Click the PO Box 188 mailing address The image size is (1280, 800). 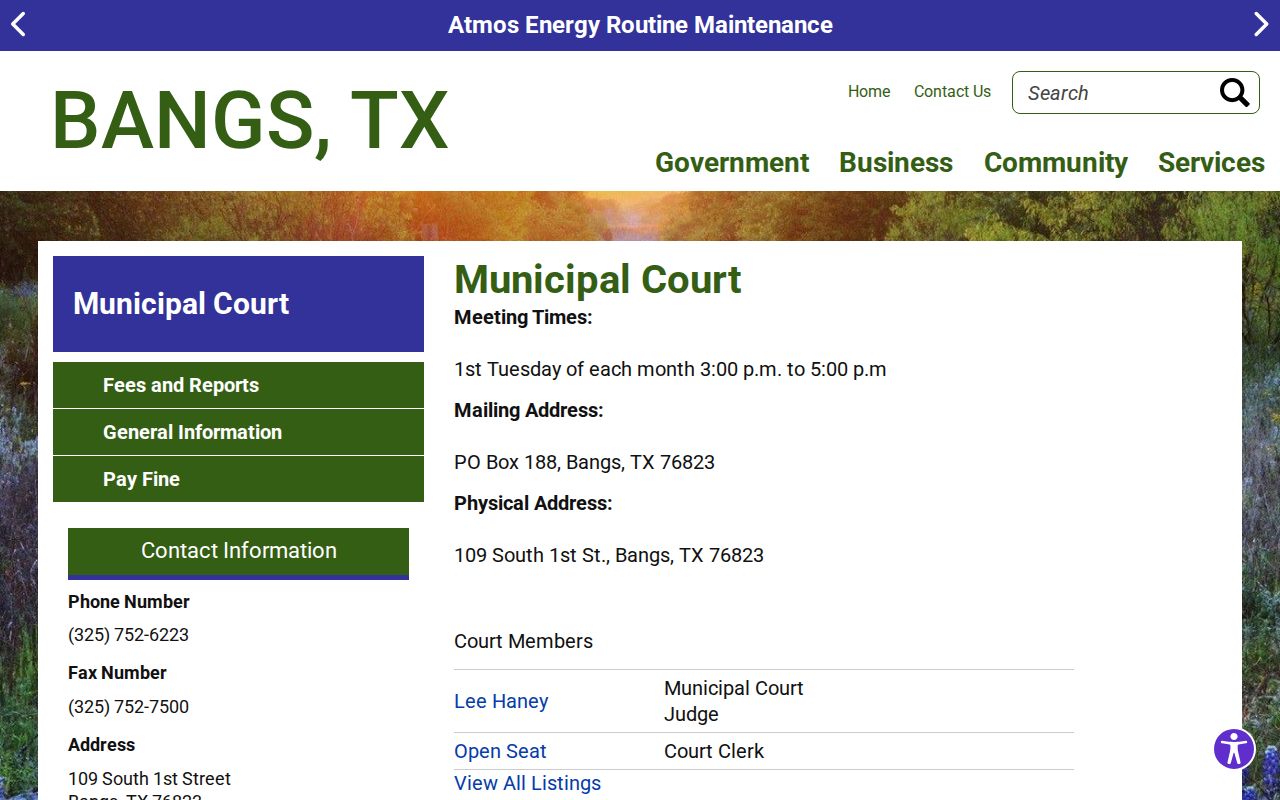(584, 462)
